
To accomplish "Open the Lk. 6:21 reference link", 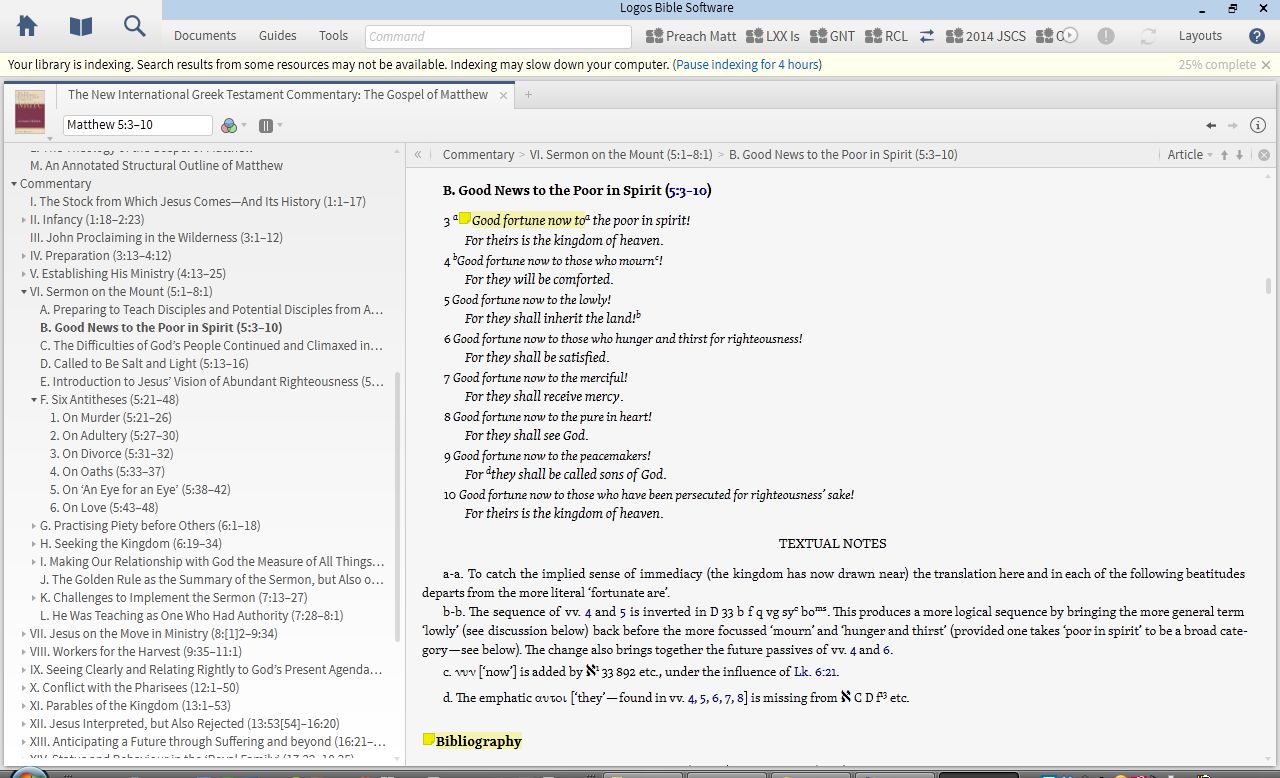I will coord(815,672).
